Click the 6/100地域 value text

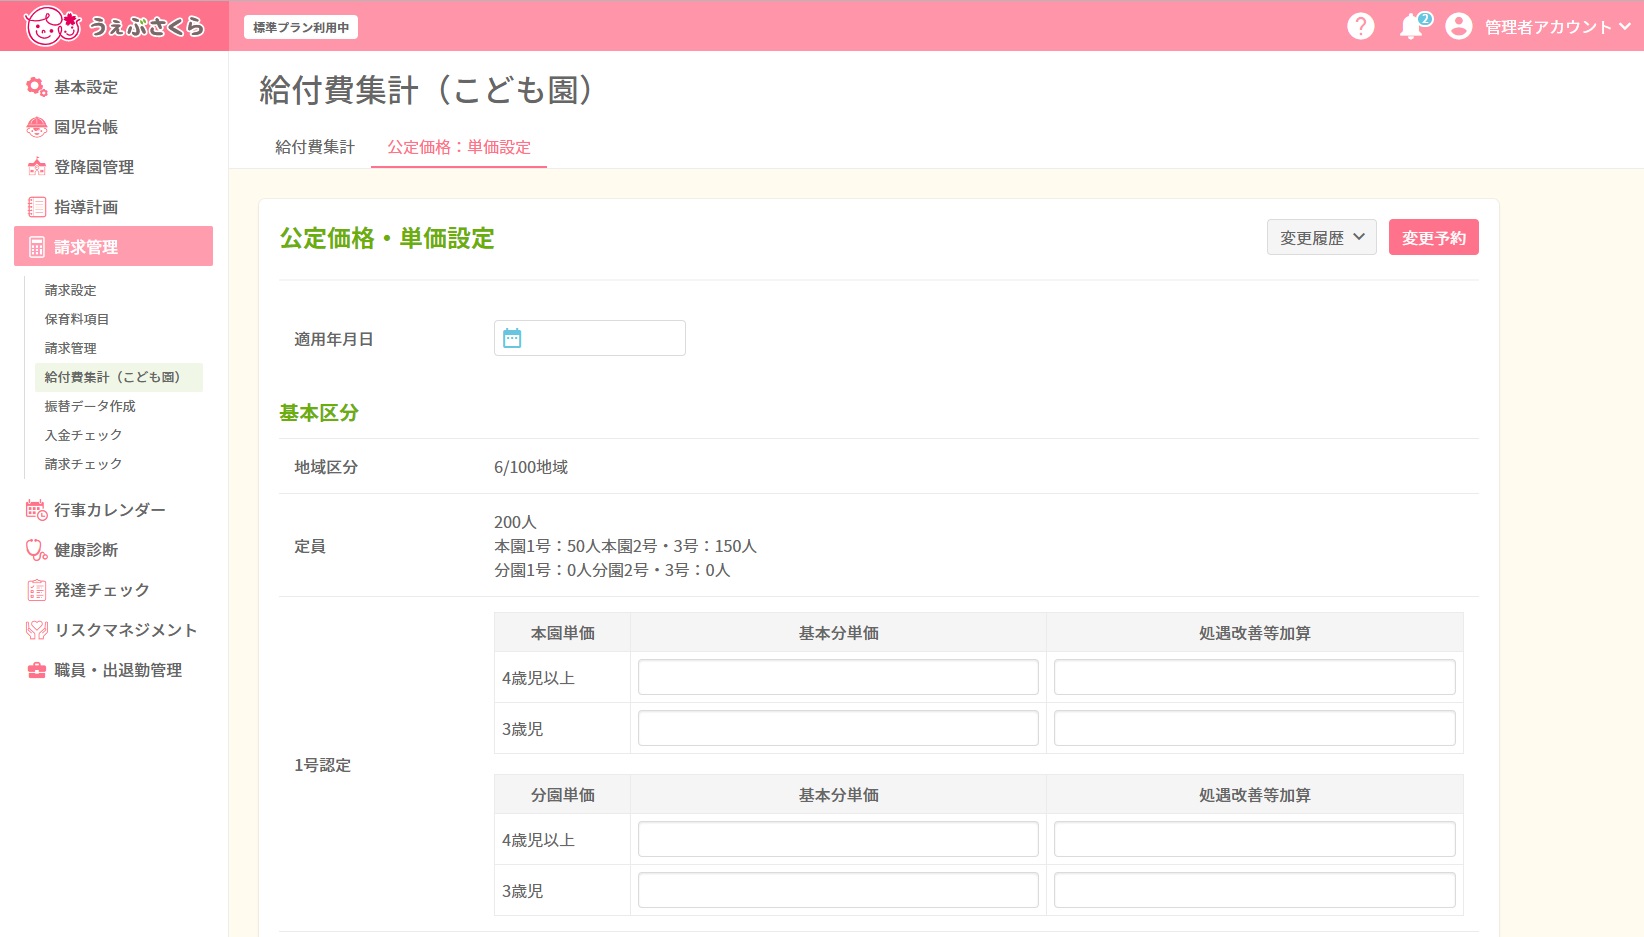click(x=531, y=467)
